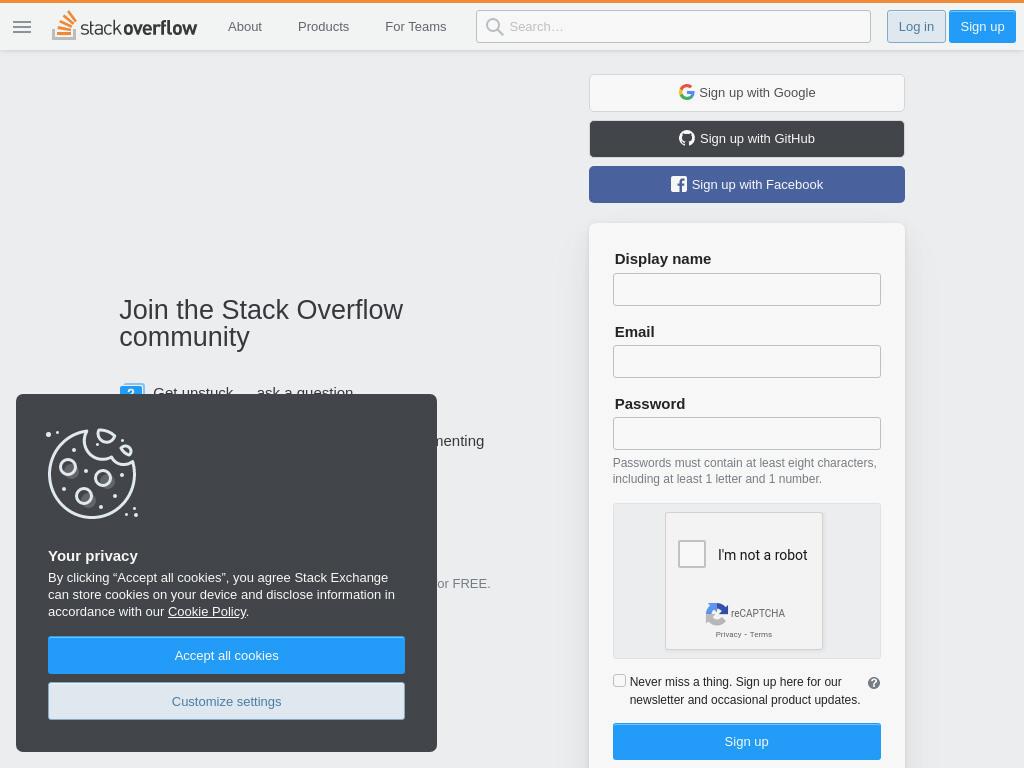This screenshot has width=1024, height=768.
Task: Click the password requirements hint text
Action: click(744, 471)
